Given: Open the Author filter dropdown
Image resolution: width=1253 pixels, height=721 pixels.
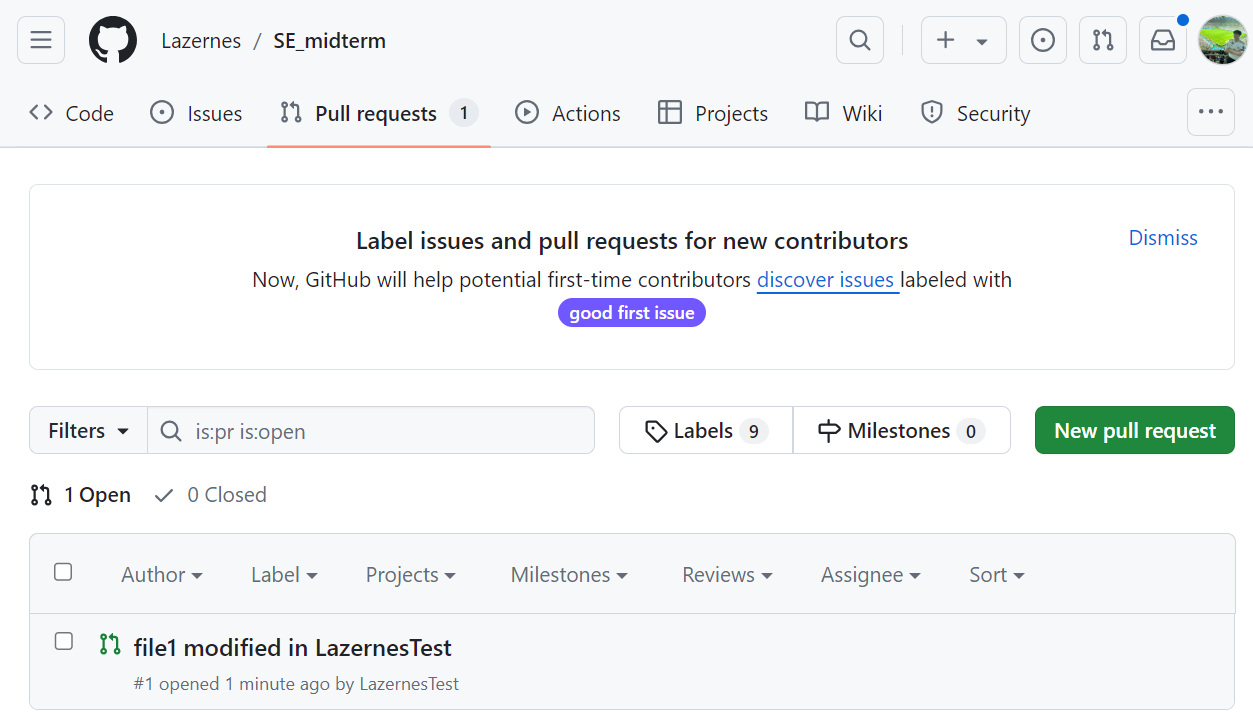Looking at the screenshot, I should coord(162,575).
